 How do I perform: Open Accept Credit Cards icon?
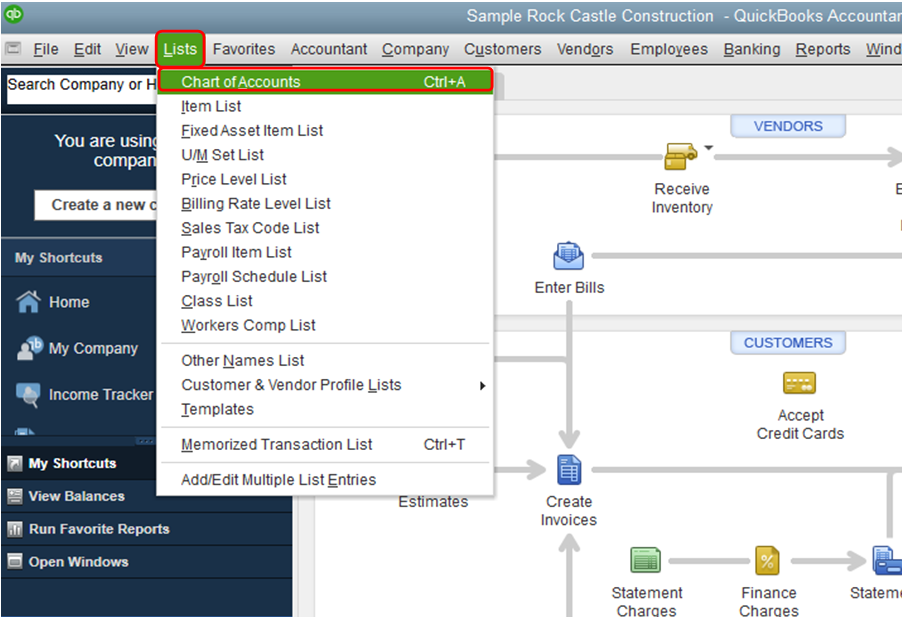tap(799, 383)
